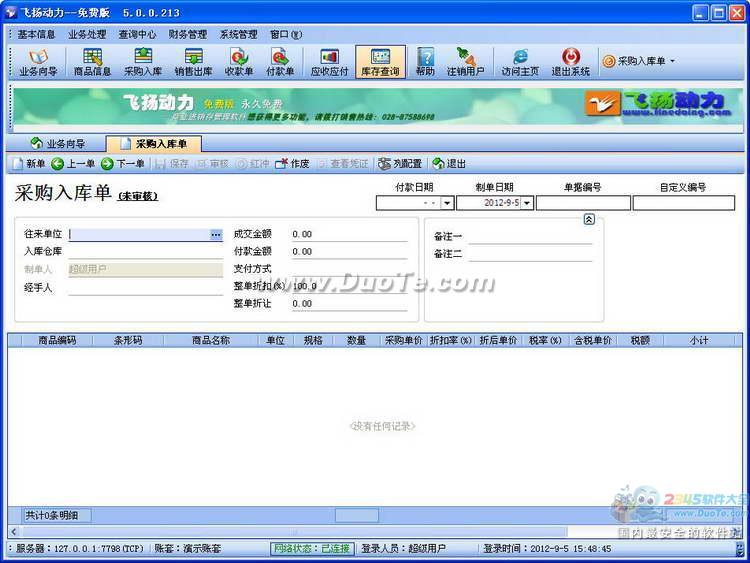Click the 付款单 toolbar icon
The height and width of the screenshot is (563, 750).
280,62
